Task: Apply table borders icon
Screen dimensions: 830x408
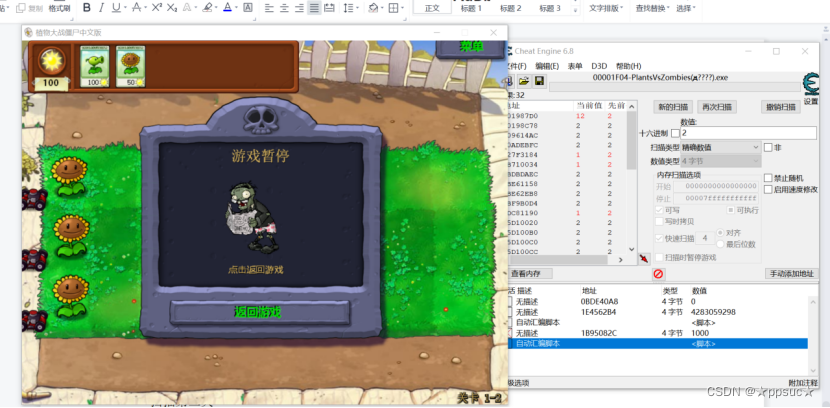Action: 393,8
